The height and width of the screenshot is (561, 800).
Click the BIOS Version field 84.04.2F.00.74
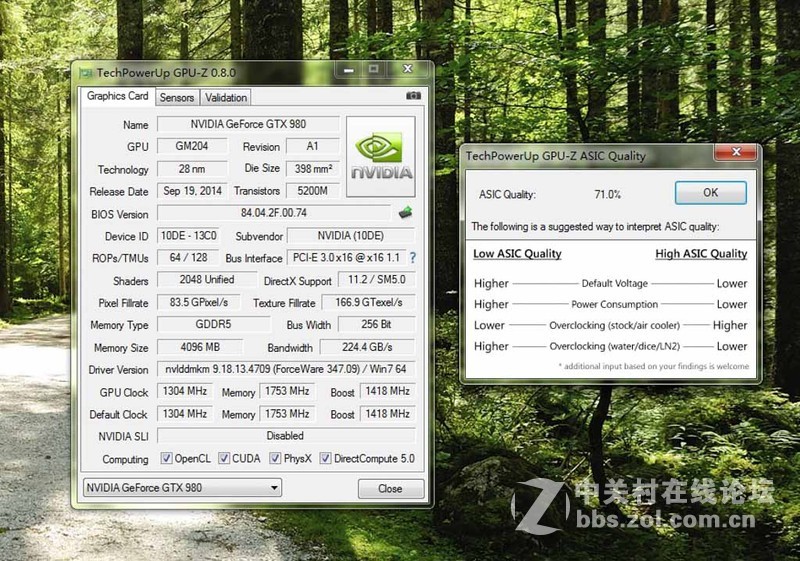[x=274, y=213]
